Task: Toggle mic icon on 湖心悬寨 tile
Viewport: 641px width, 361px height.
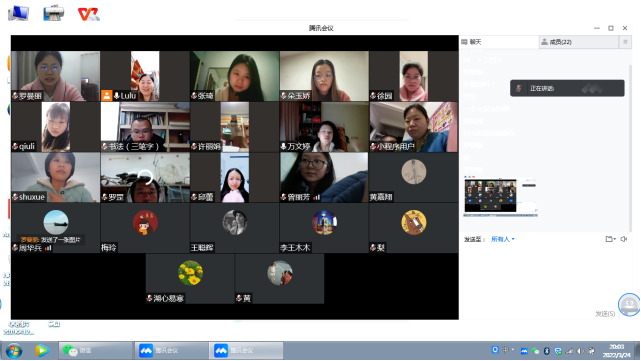Action: tap(150, 298)
